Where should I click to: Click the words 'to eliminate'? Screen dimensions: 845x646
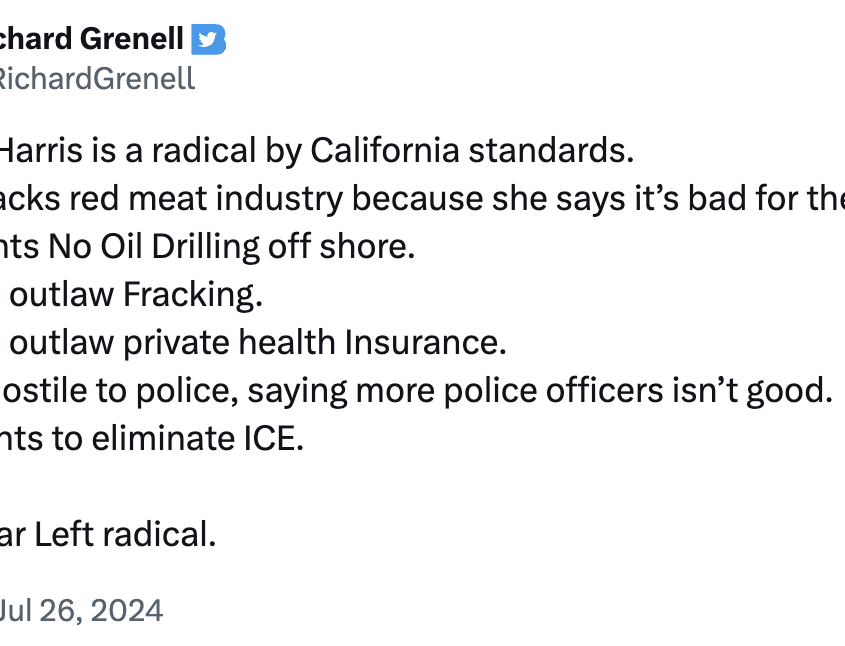[143, 439]
